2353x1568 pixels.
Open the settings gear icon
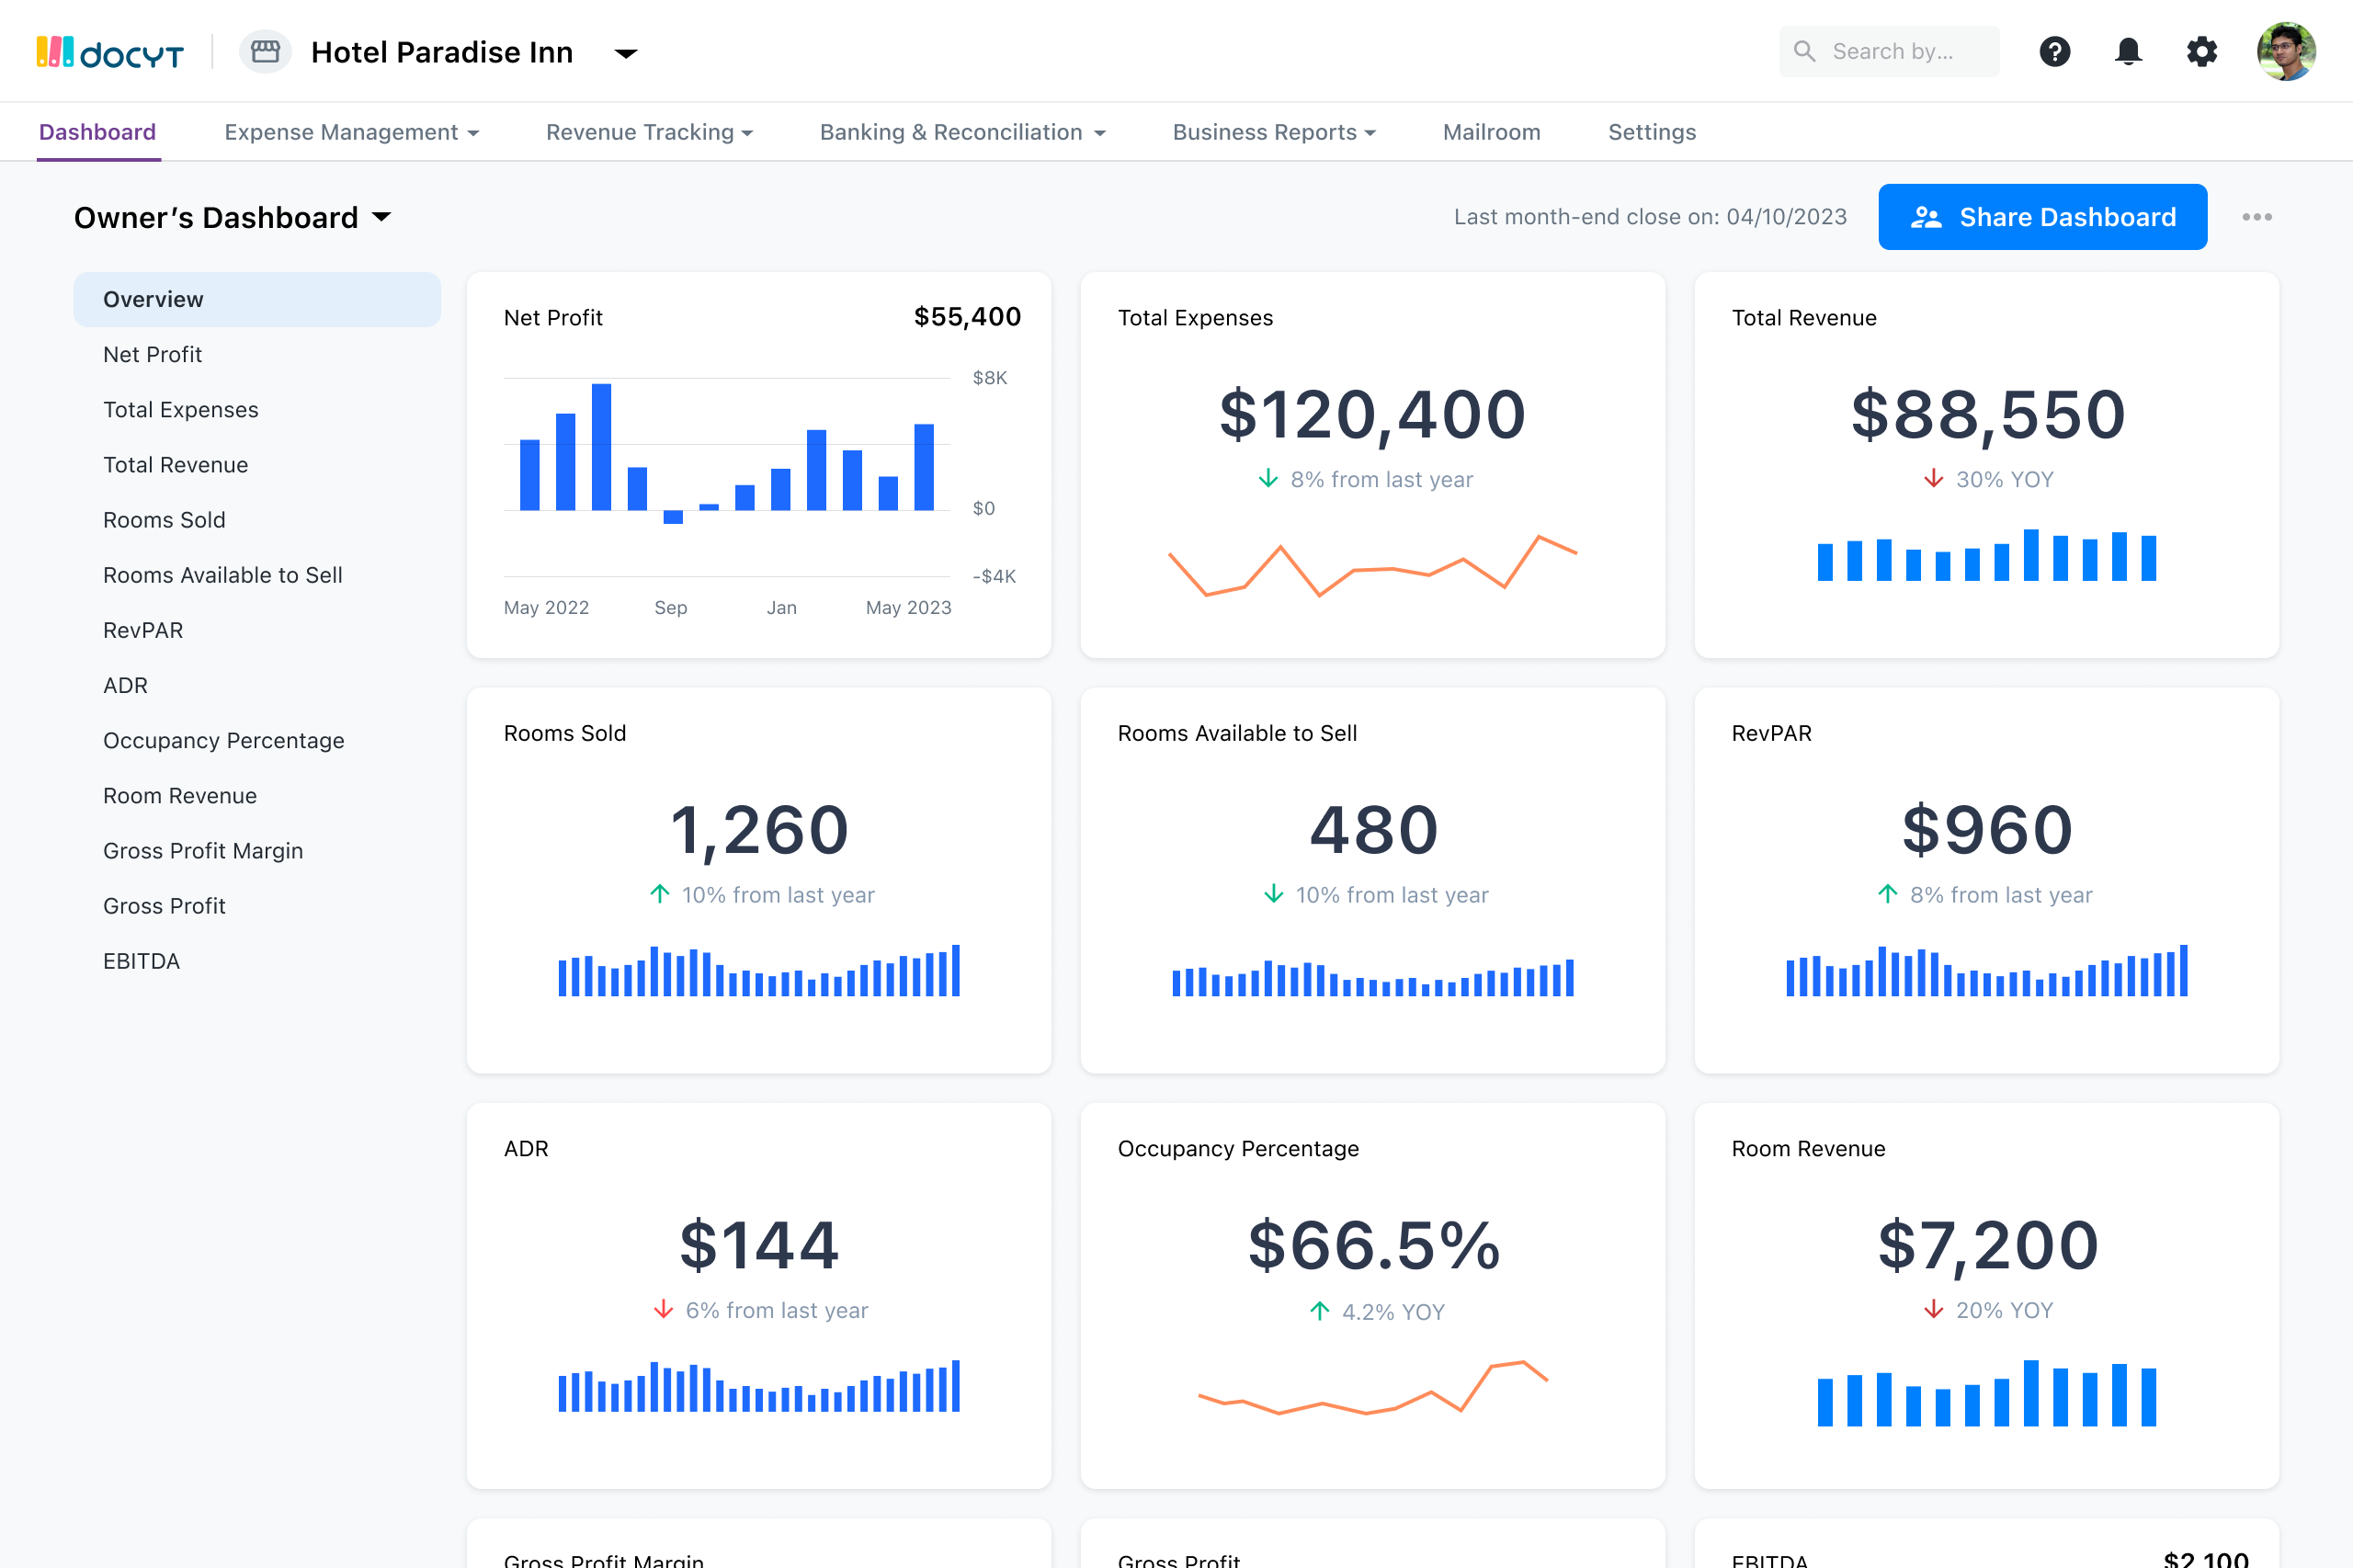[2202, 51]
